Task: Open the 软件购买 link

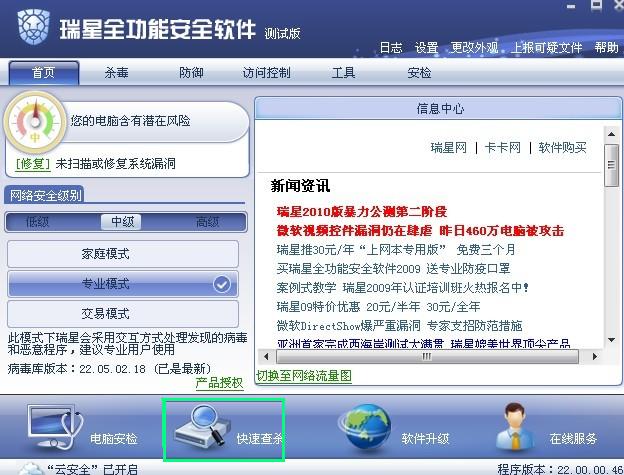Action: tap(562, 148)
